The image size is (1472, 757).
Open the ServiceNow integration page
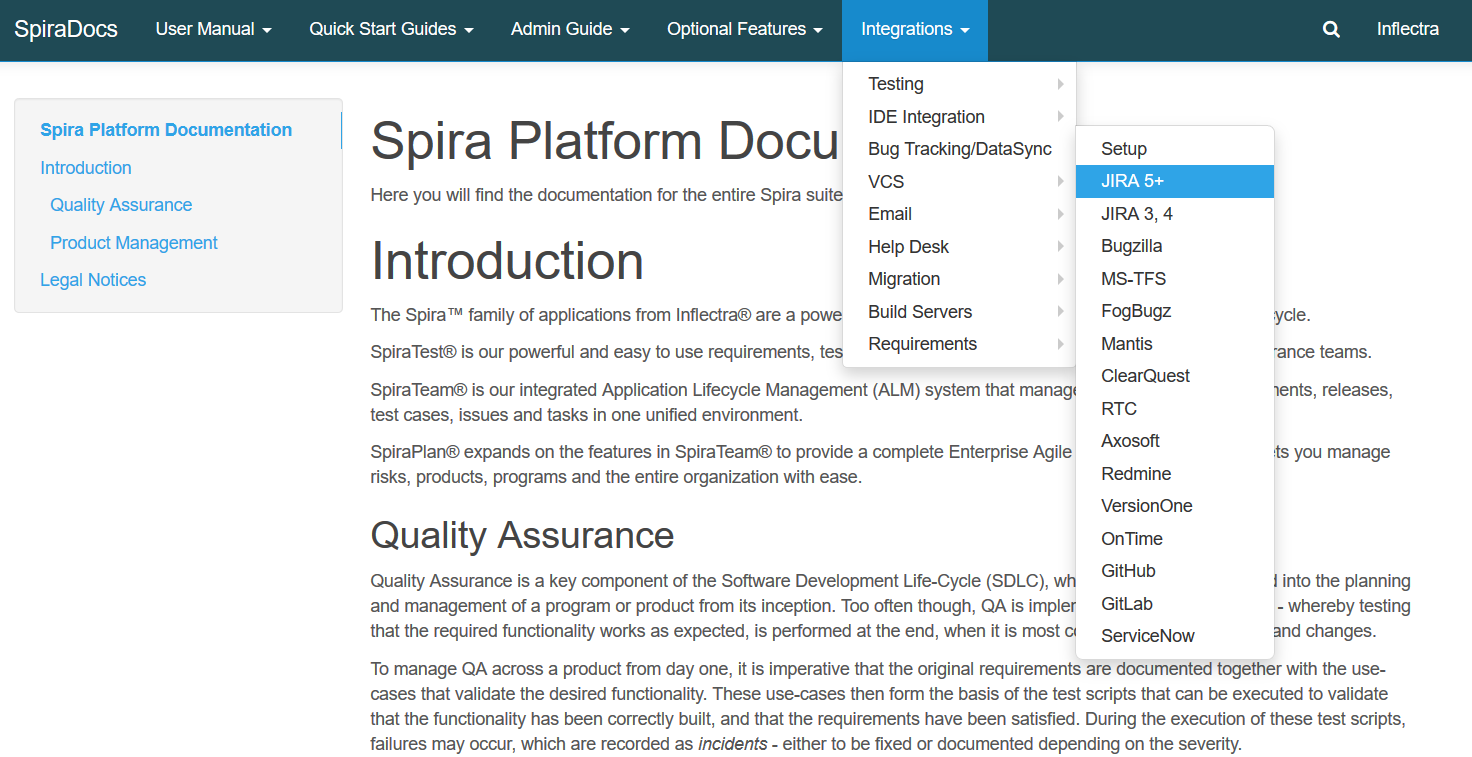coord(1147,636)
